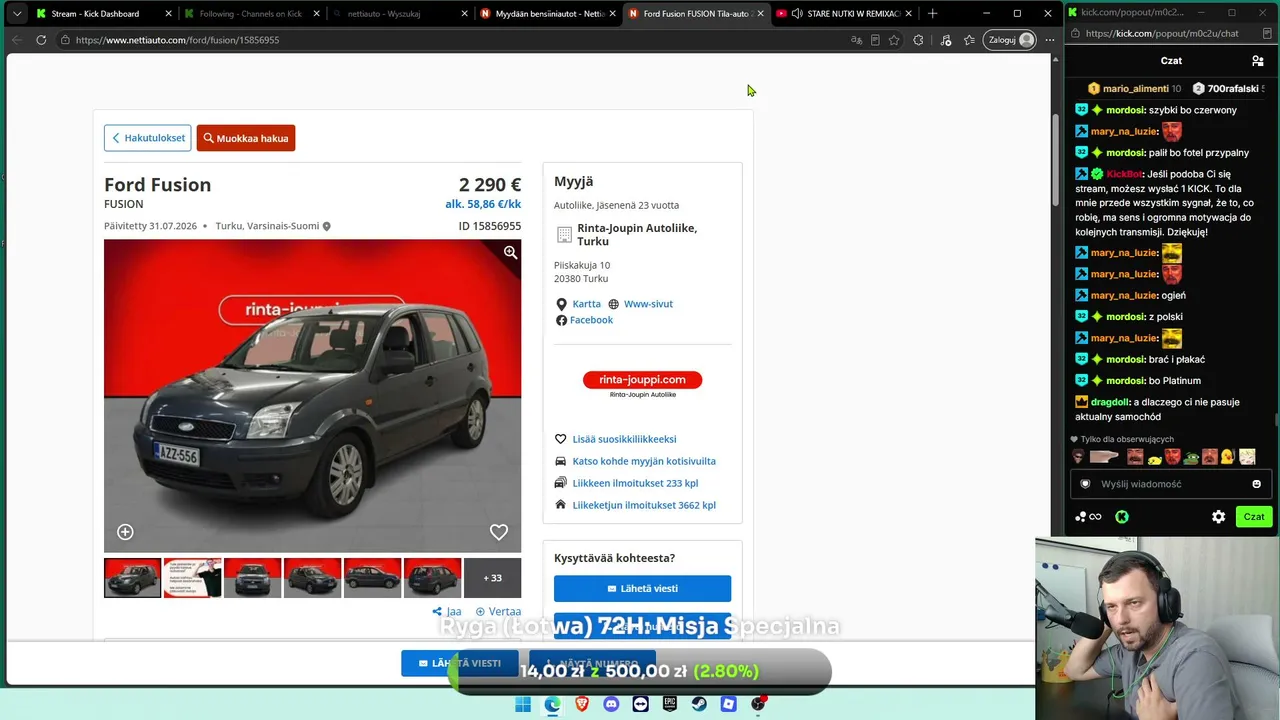Open Steam from the taskbar
Image resolution: width=1280 pixels, height=720 pixels.
(x=700, y=704)
